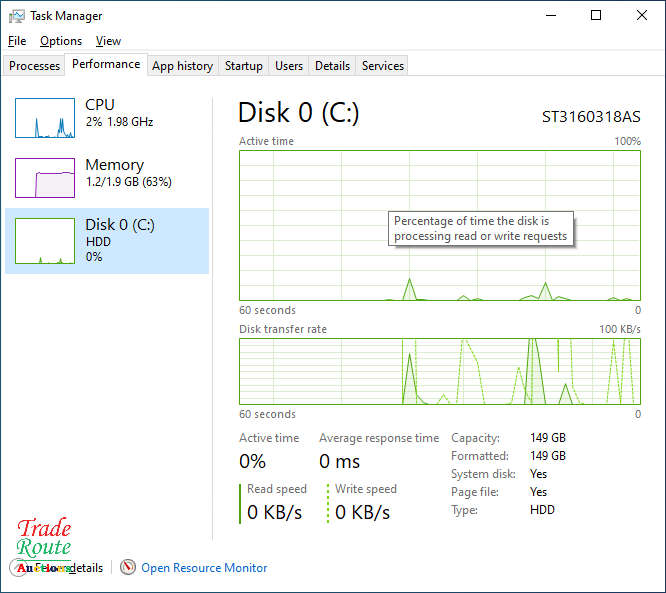Screen dimensions: 666x593
Task: Click the Disk transfer rate graph
Action: (x=439, y=371)
